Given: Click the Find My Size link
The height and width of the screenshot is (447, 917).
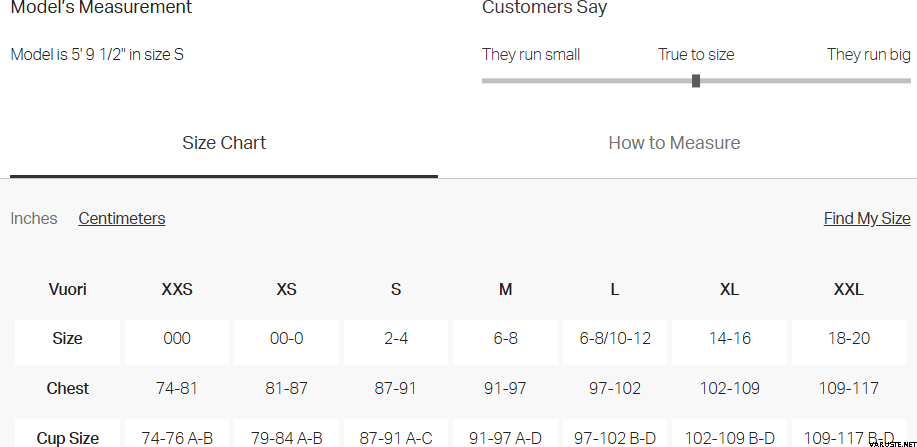Looking at the screenshot, I should [x=866, y=218].
